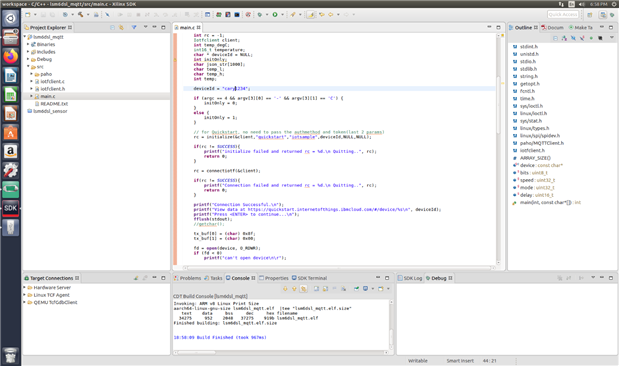The image size is (619, 366).
Task: Click the green Run toolbar icon
Action: coord(275,15)
